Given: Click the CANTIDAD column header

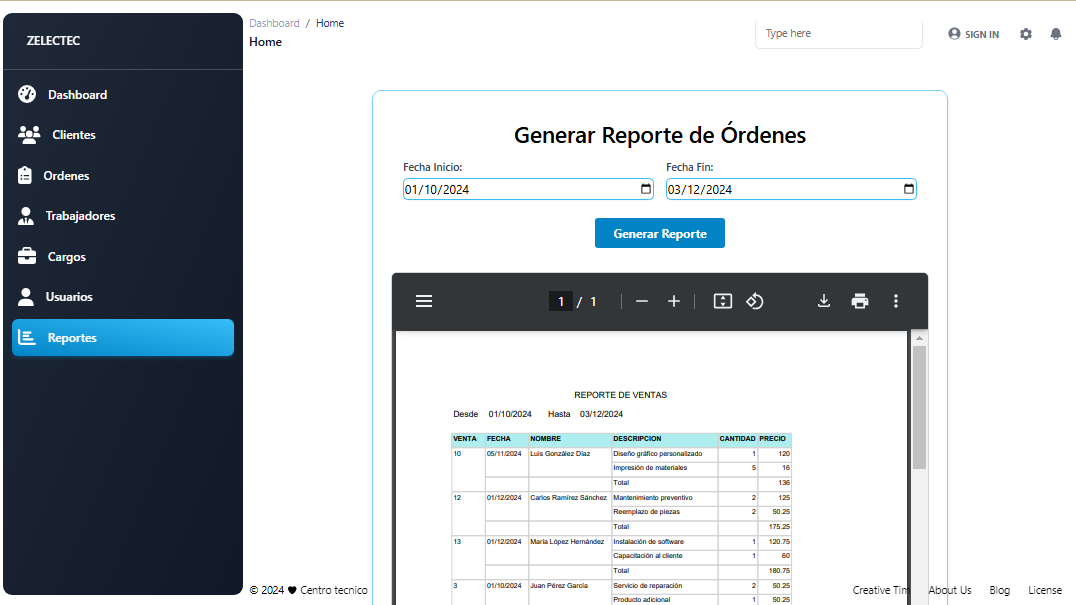Looking at the screenshot, I should 737,438.
